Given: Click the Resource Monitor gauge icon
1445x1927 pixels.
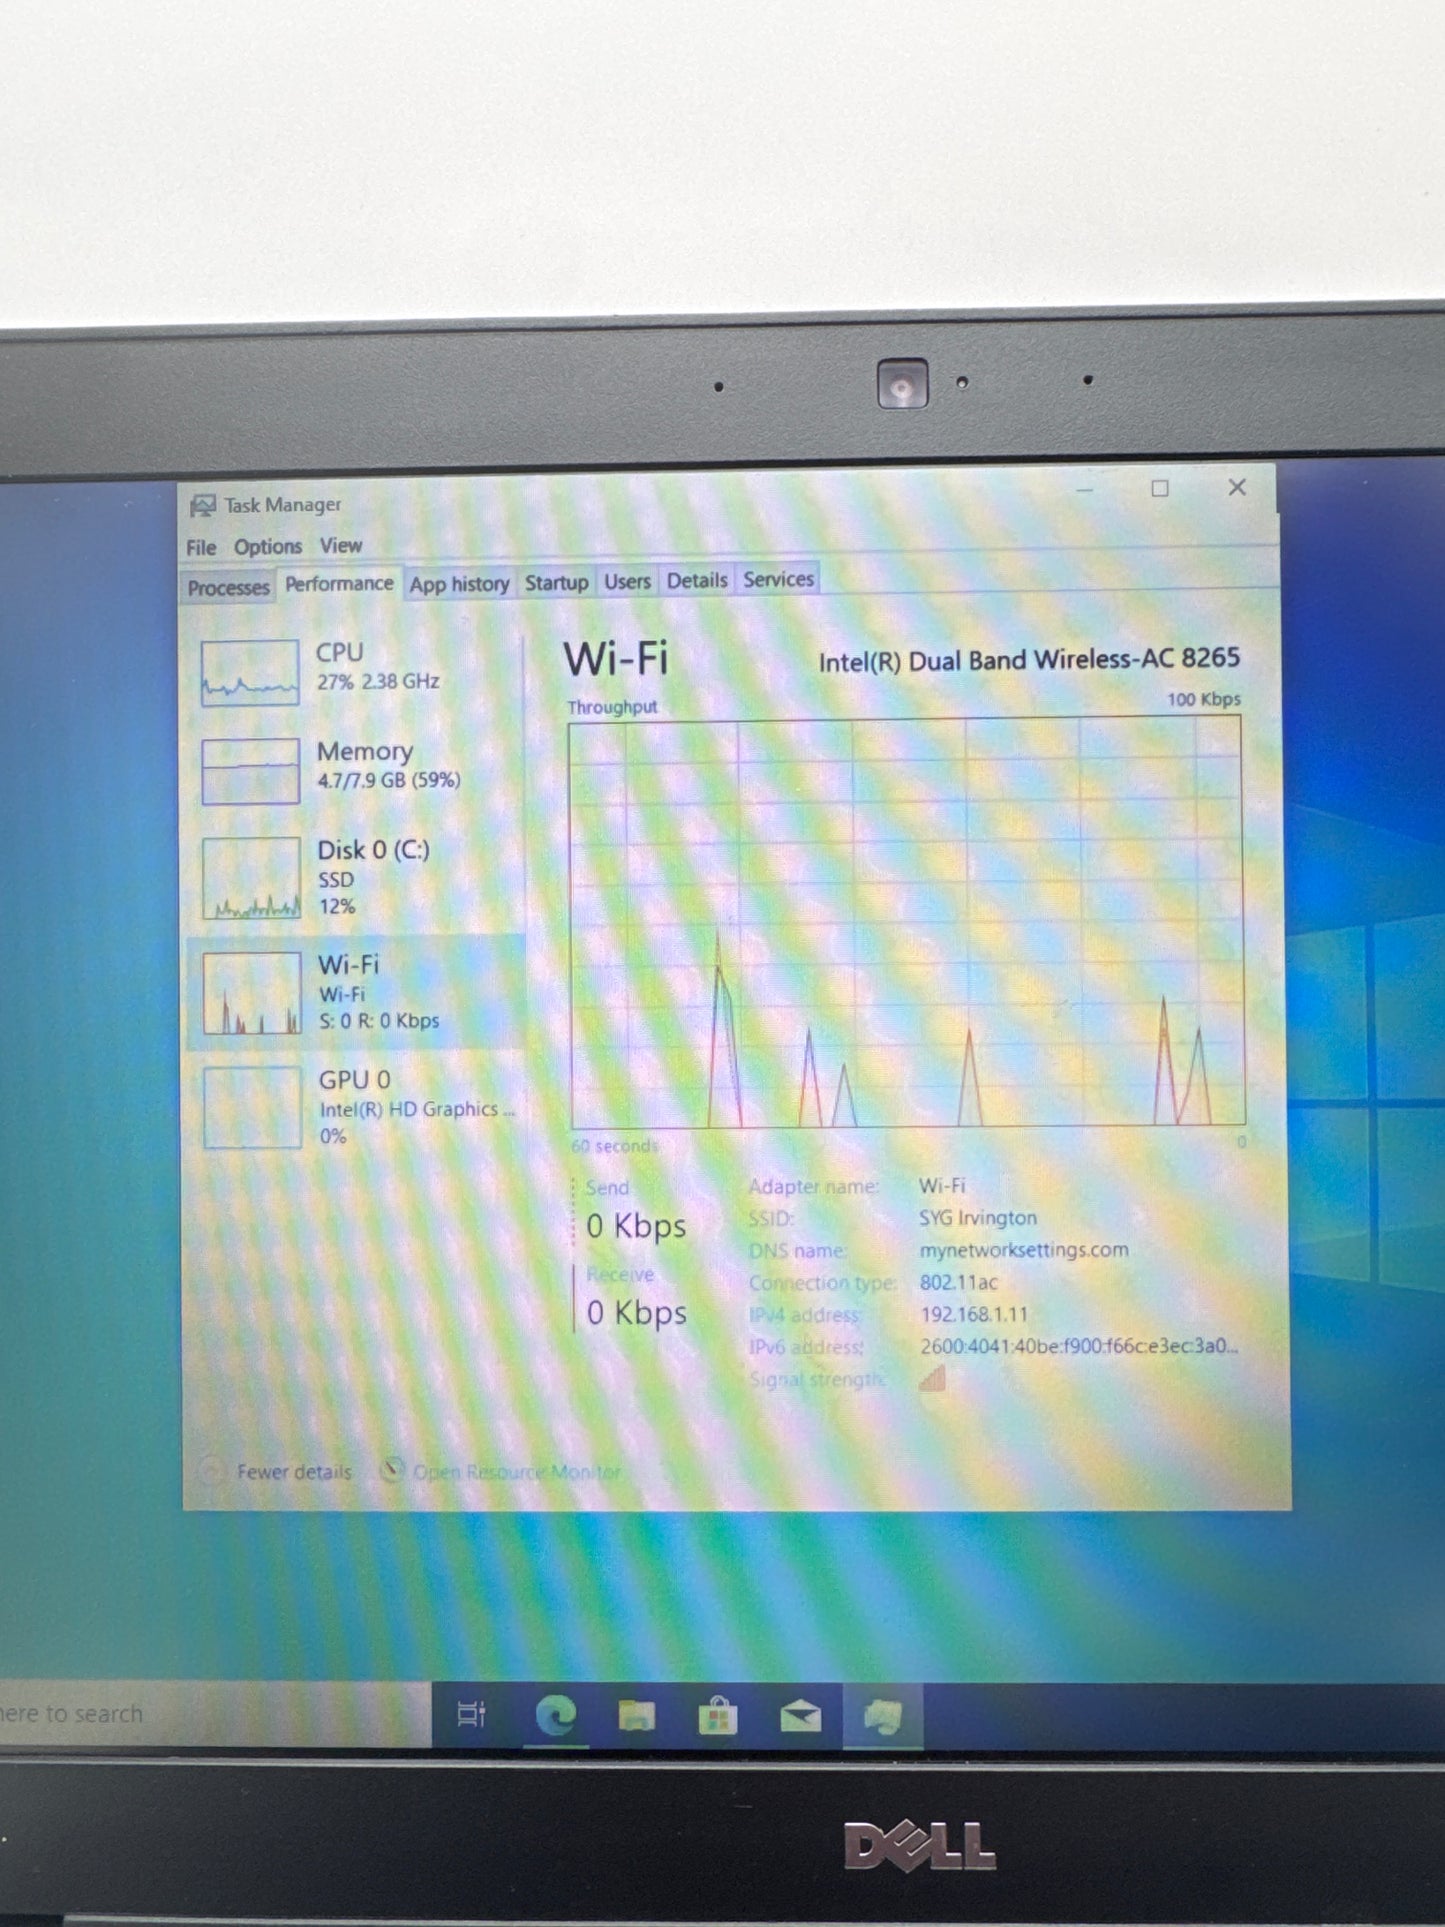Looking at the screenshot, I should click(392, 1471).
